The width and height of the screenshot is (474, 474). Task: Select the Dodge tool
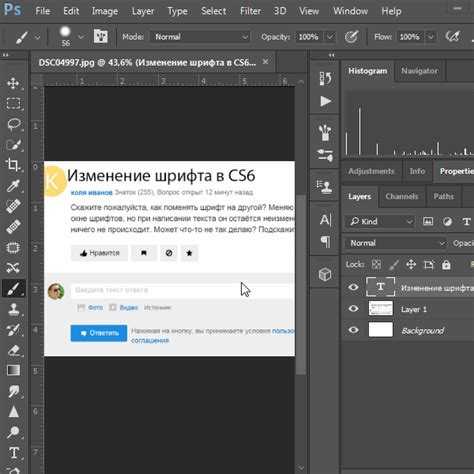pos(13,432)
